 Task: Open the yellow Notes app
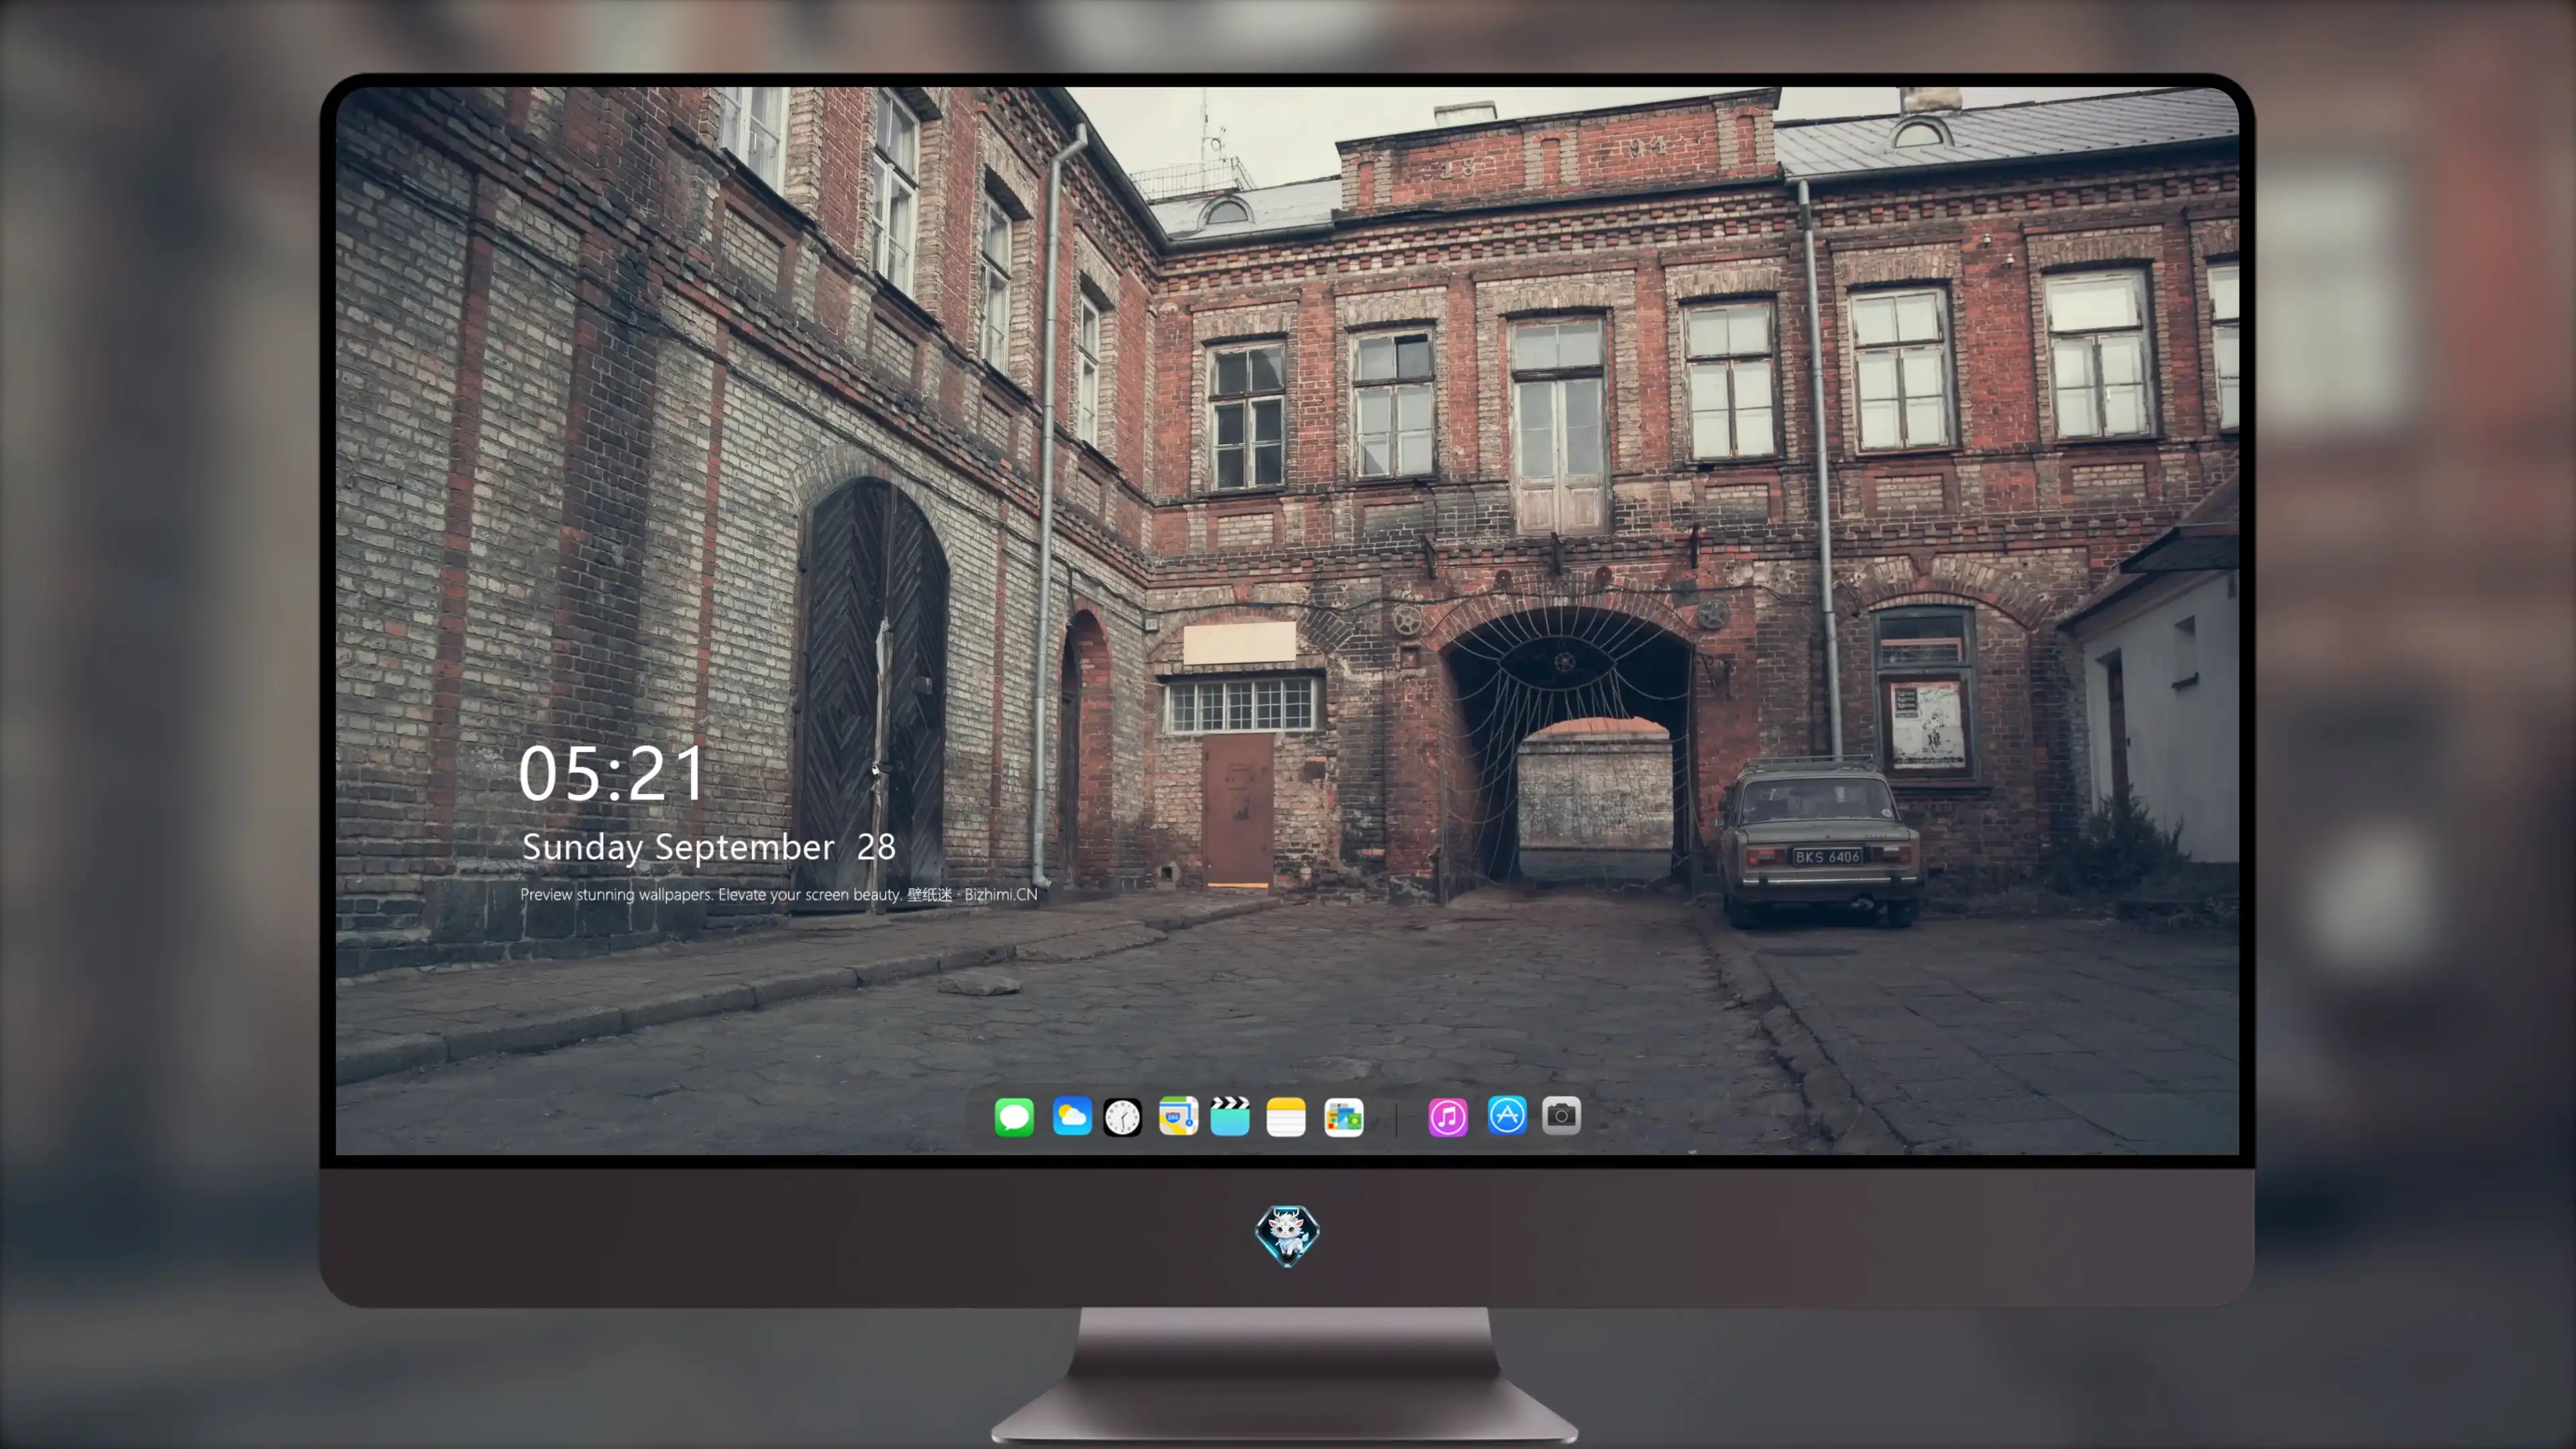1286,1116
